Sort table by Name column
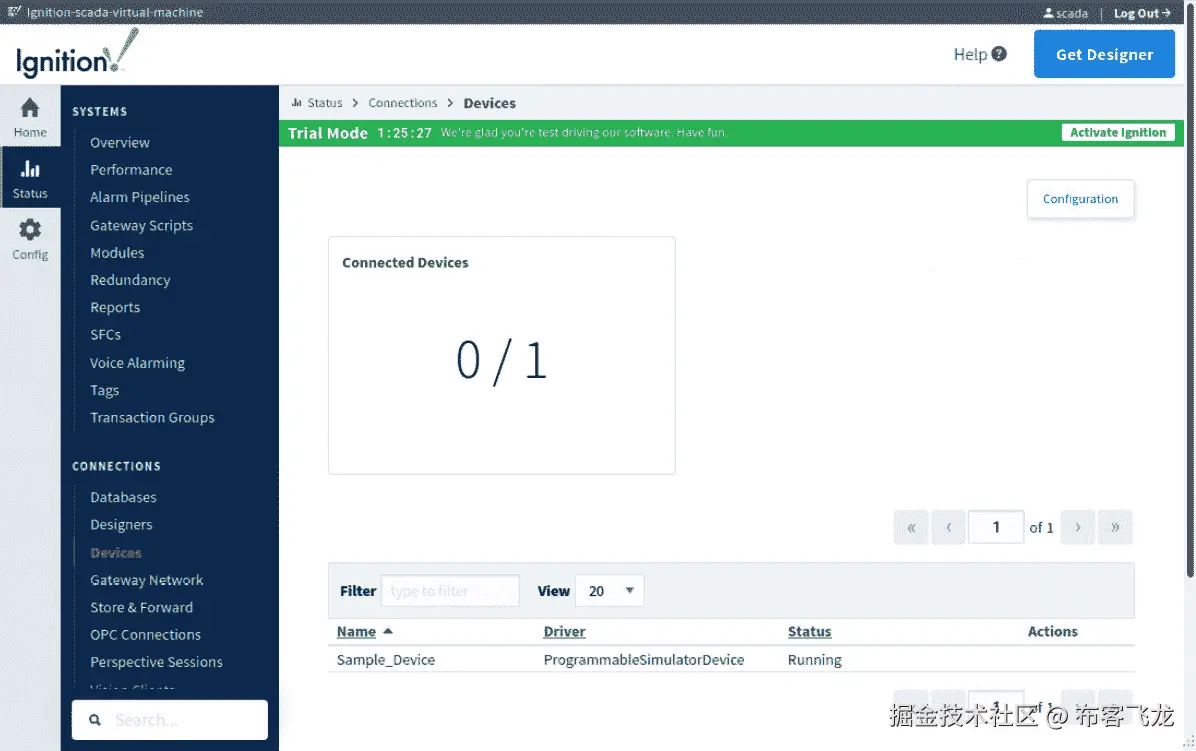The image size is (1196, 751). (x=356, y=632)
